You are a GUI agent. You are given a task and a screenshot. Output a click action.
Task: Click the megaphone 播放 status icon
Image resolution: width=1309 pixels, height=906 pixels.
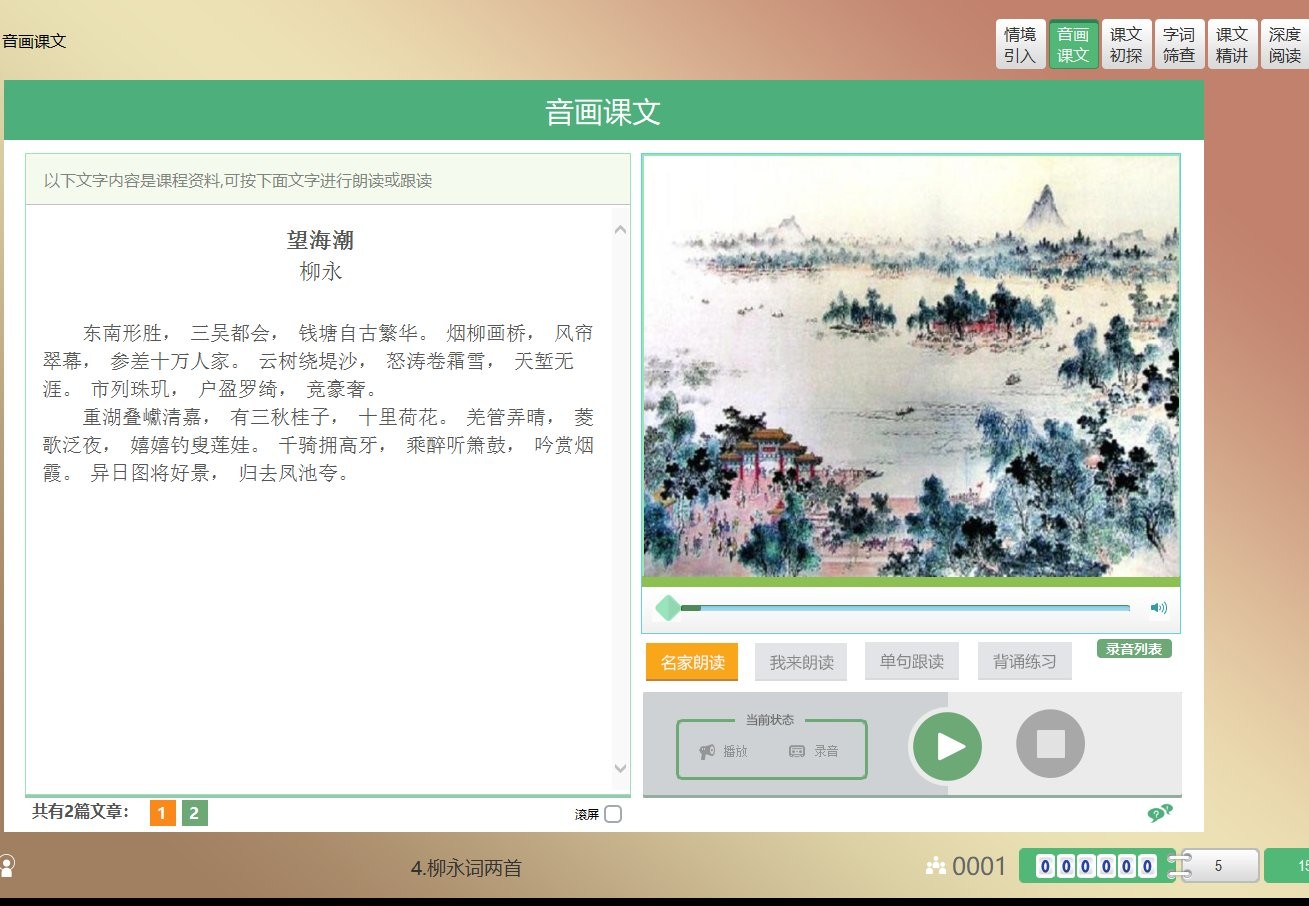[708, 751]
